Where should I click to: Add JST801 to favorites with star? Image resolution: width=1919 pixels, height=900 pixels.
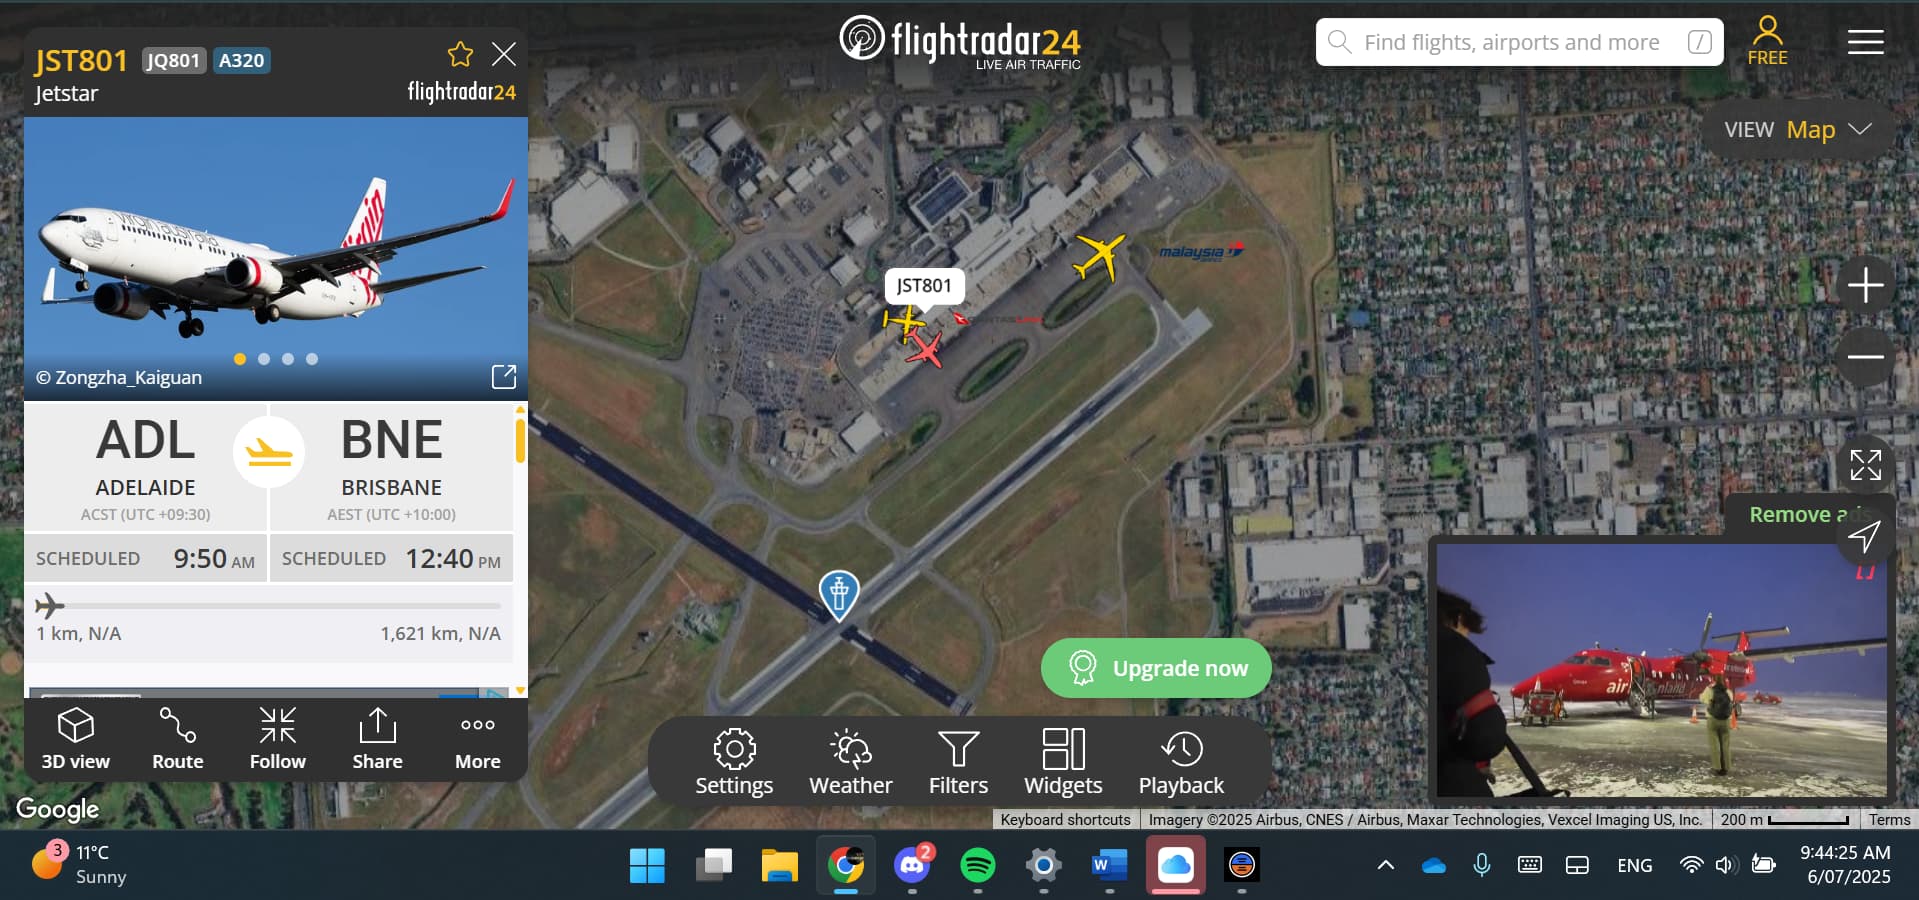(460, 54)
